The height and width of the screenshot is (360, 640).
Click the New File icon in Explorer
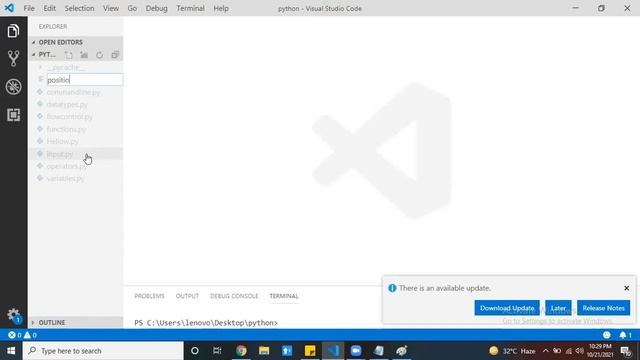click(69, 55)
